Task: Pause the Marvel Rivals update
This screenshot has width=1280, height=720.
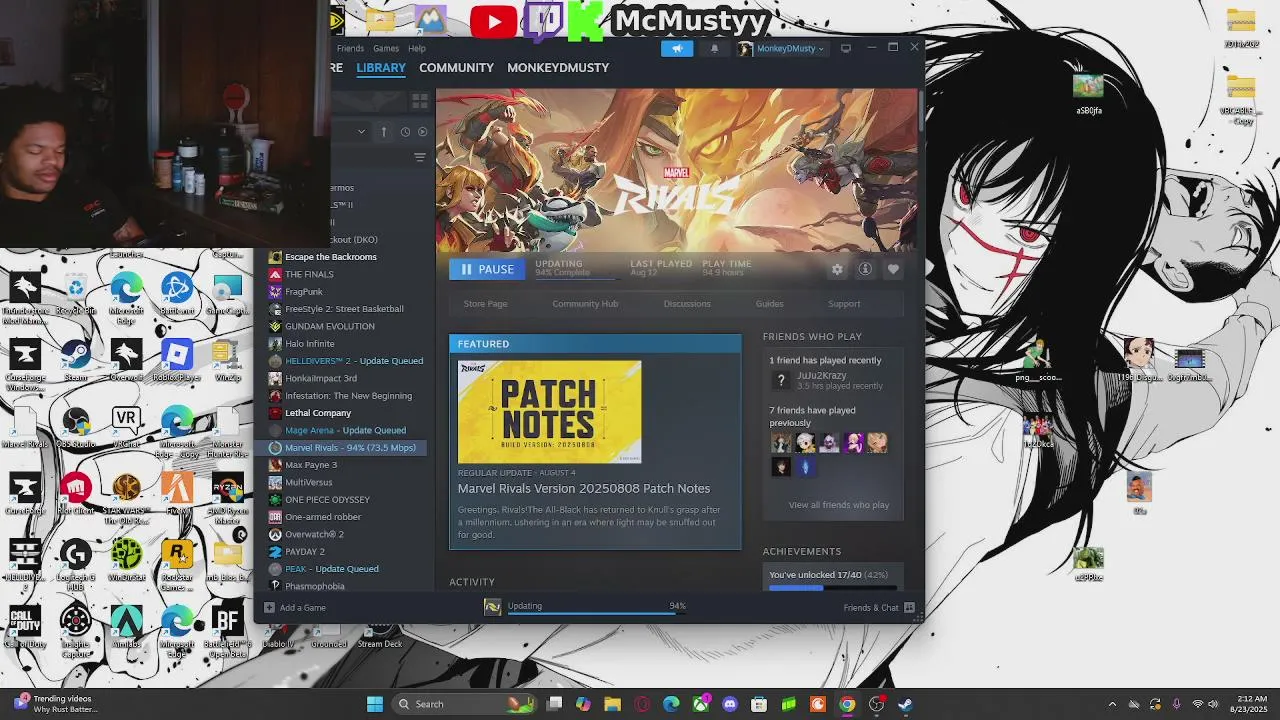Action: (x=488, y=269)
